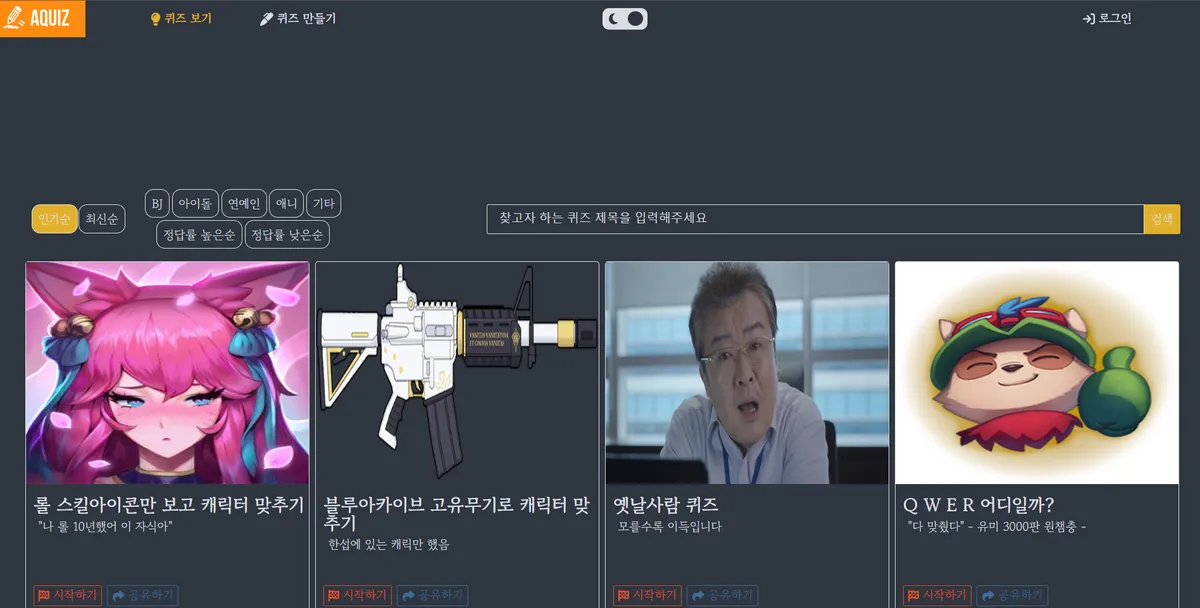Click the 검색 search button

1162,219
